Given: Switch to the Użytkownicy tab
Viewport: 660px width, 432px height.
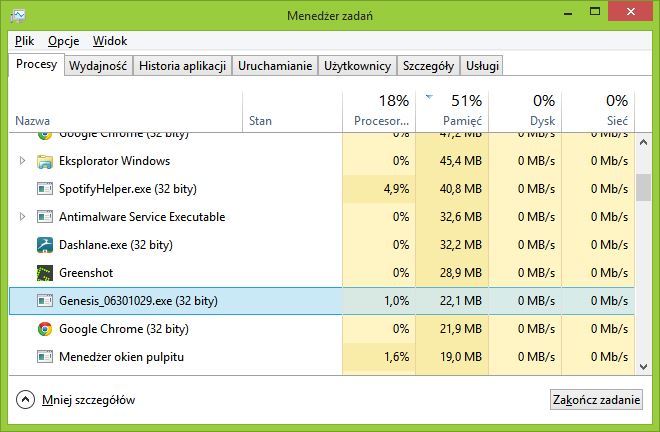Looking at the screenshot, I should coord(357,66).
